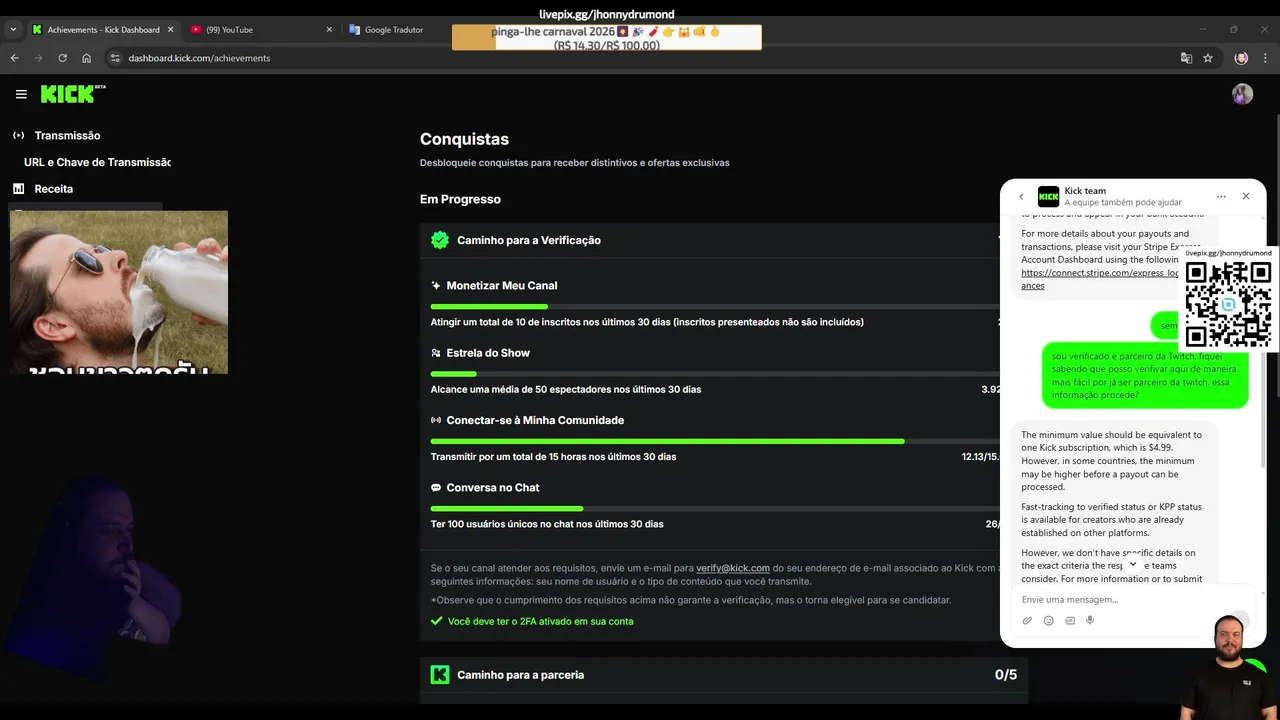The width and height of the screenshot is (1280, 720).
Task: Open the Stripe express login link
Action: coord(1100,279)
